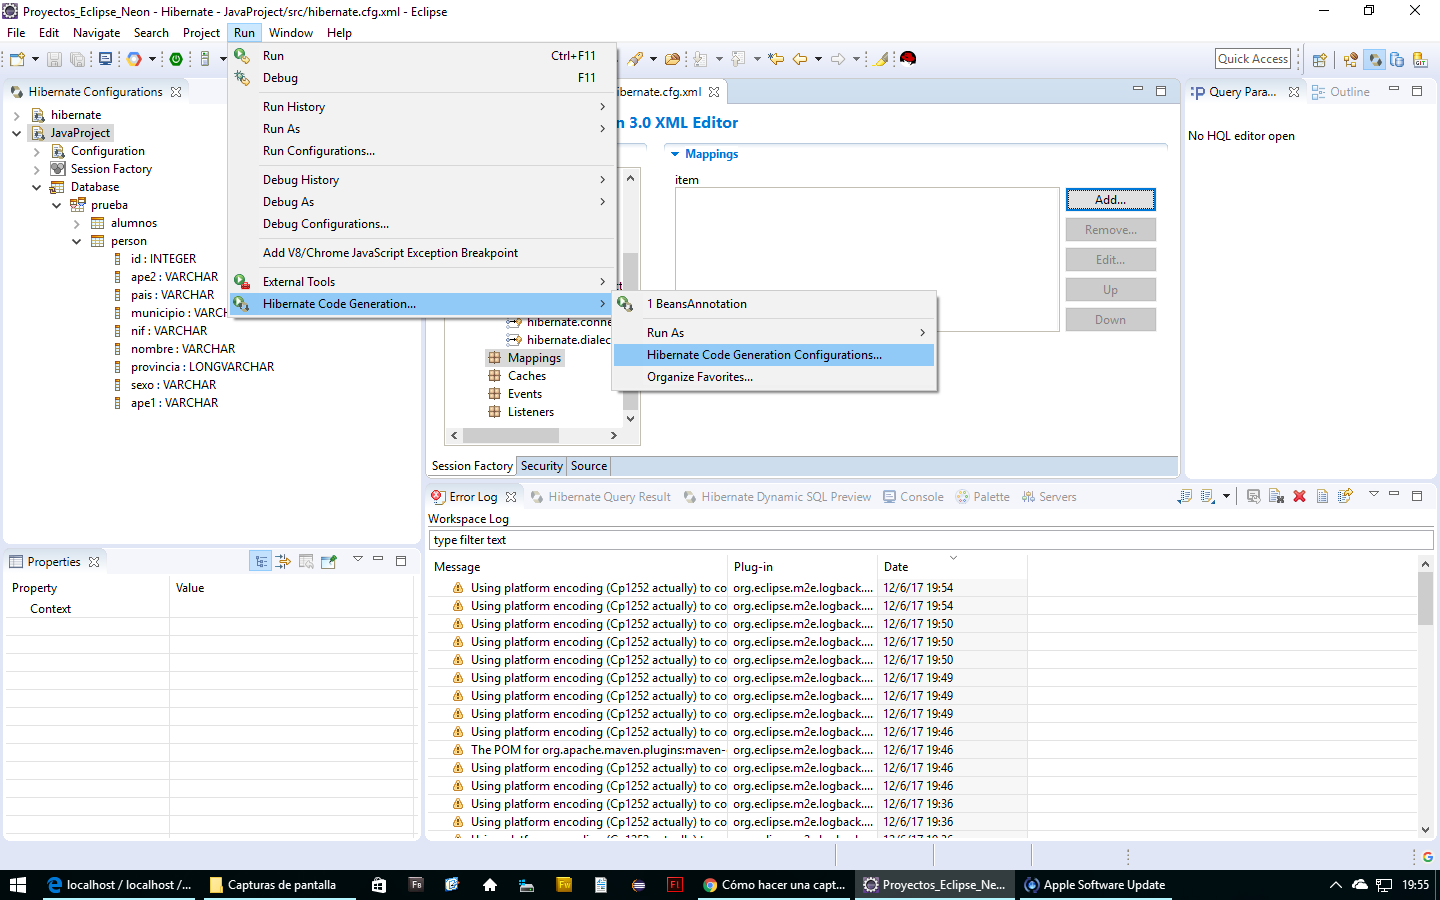Select Hibernate Code Generation Configurations menu entry
1440x900 pixels.
coord(773,355)
